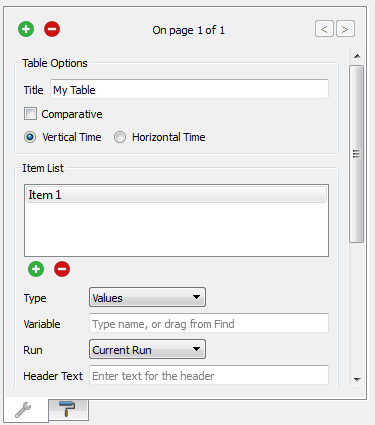
Task: Switch to the paint roller styles tab
Action: click(x=68, y=409)
